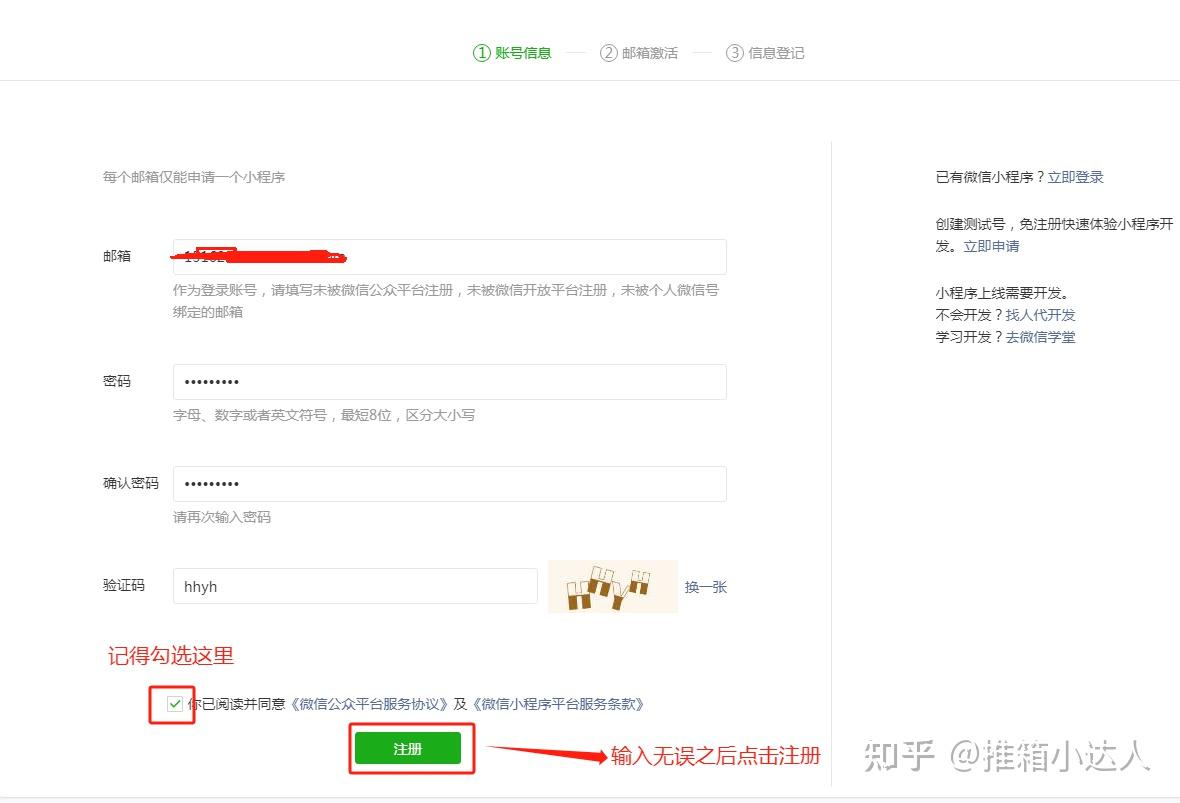Click the text 小程序上线需要开发。
Image resolution: width=1180 pixels, height=803 pixels.
[x=1002, y=293]
